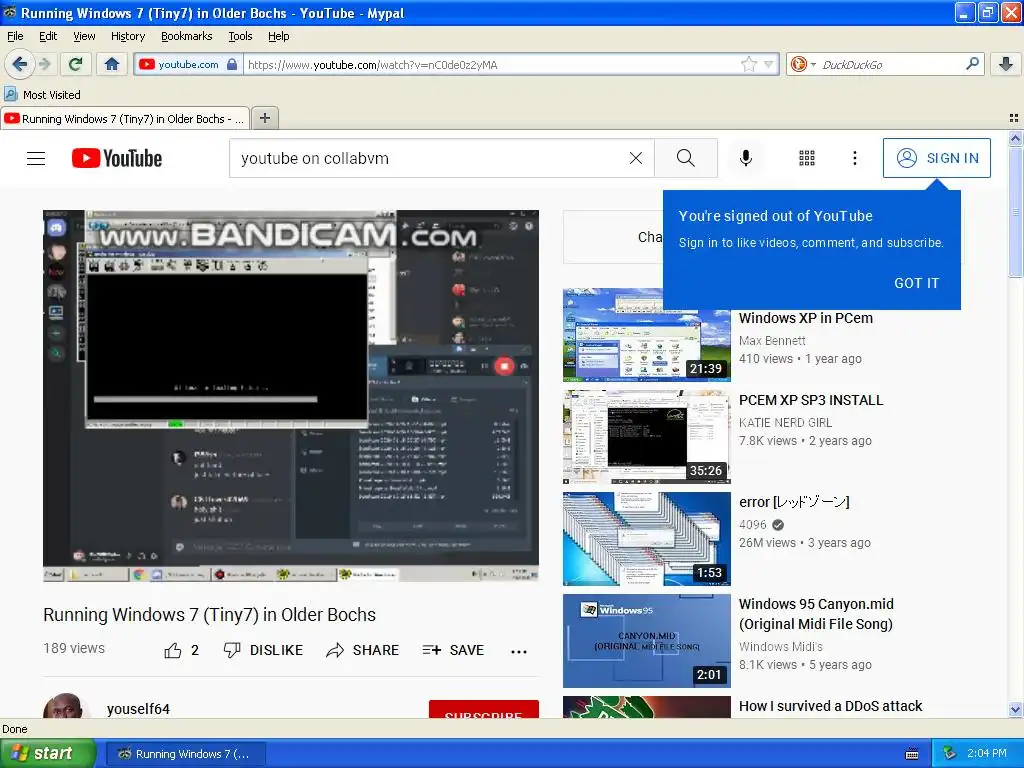Start voice search with microphone
Image resolution: width=1024 pixels, height=768 pixels.
click(746, 158)
